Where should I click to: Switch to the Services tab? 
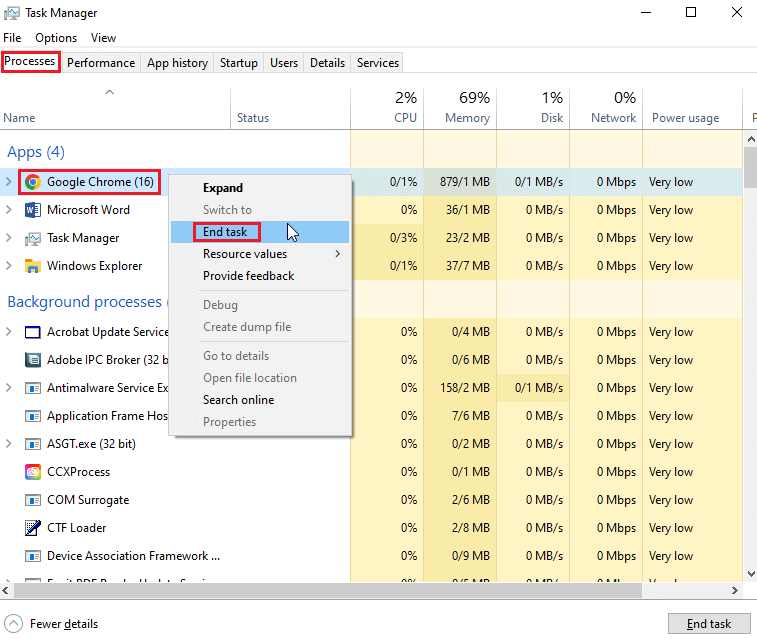378,63
